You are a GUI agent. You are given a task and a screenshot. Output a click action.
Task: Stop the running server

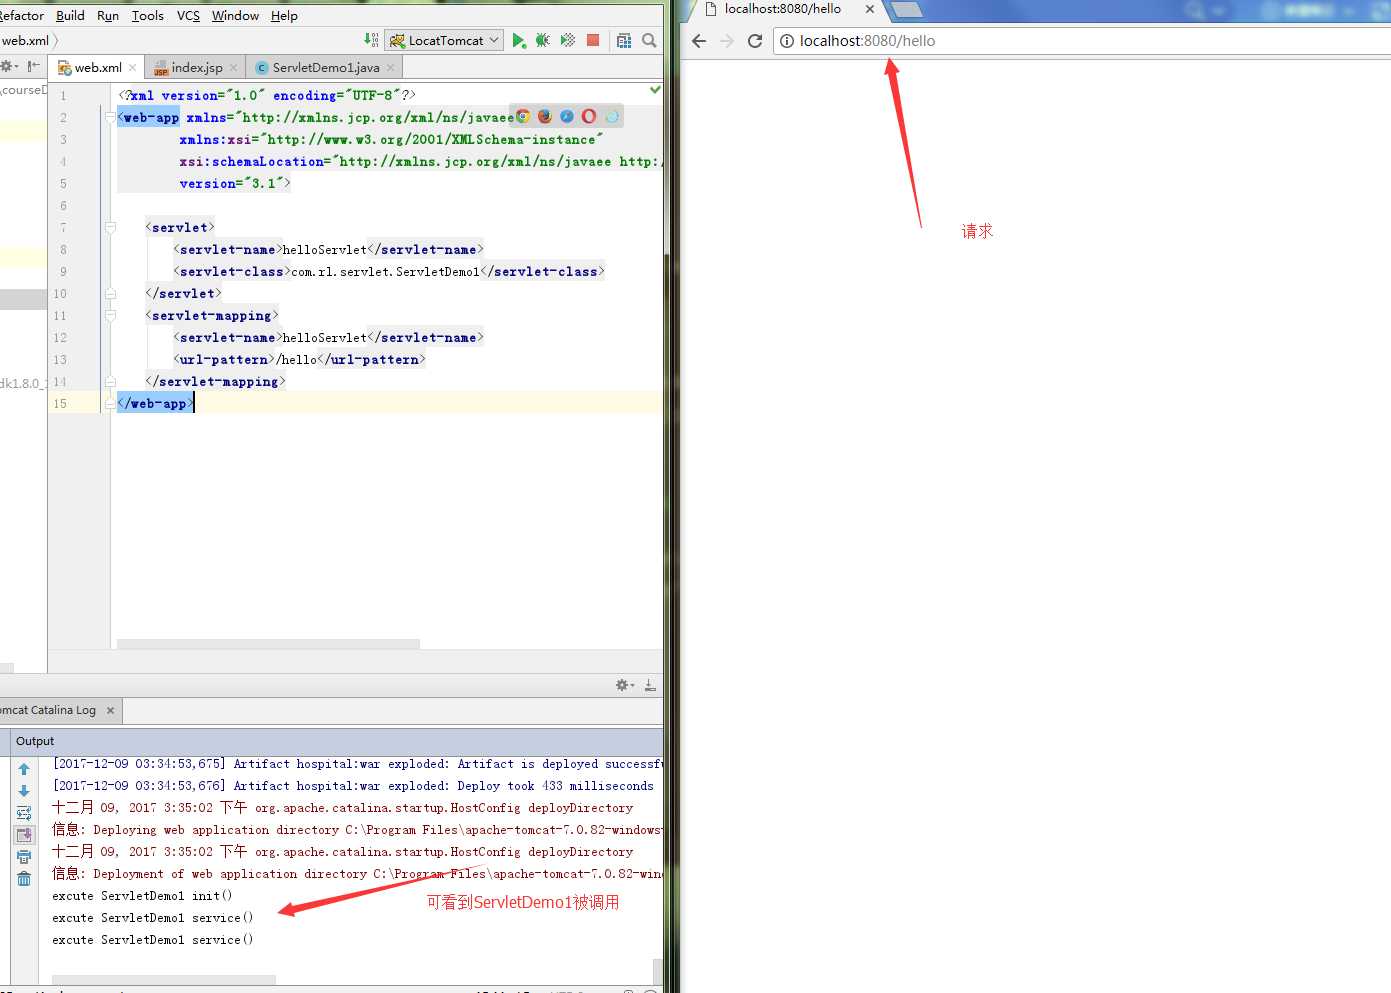pos(593,40)
